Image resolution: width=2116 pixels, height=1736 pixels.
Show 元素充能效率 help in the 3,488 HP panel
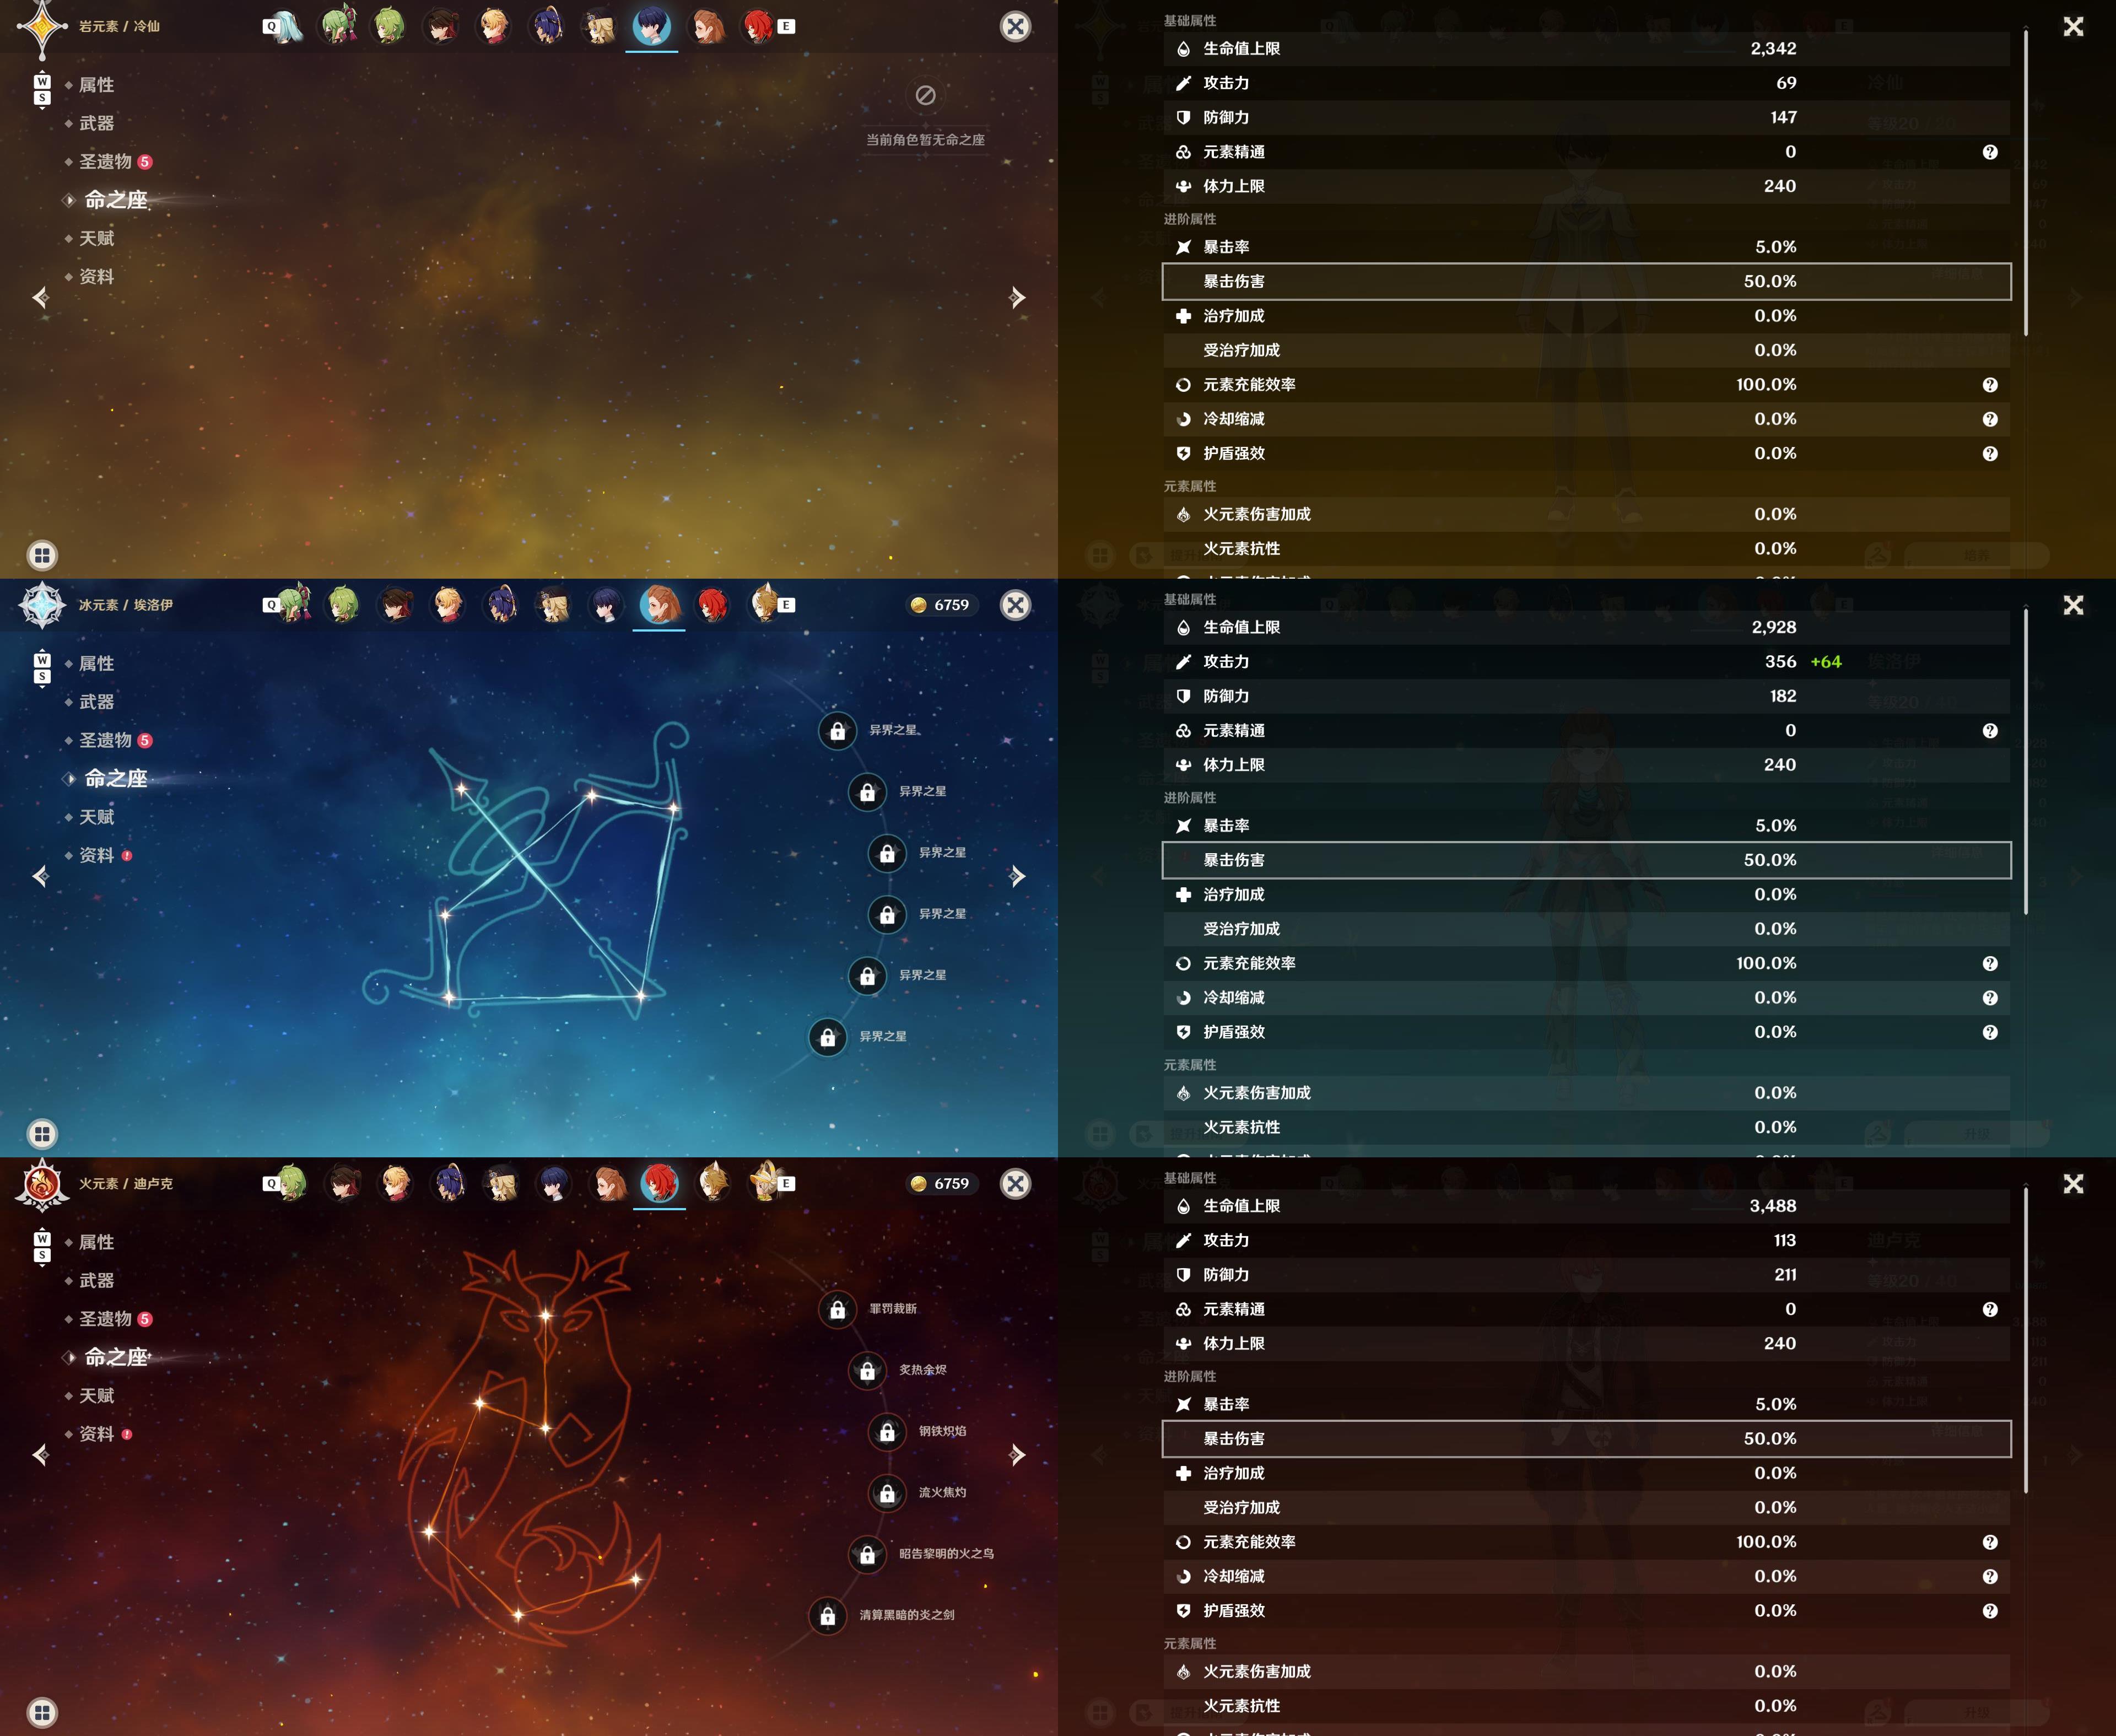[x=1990, y=1542]
